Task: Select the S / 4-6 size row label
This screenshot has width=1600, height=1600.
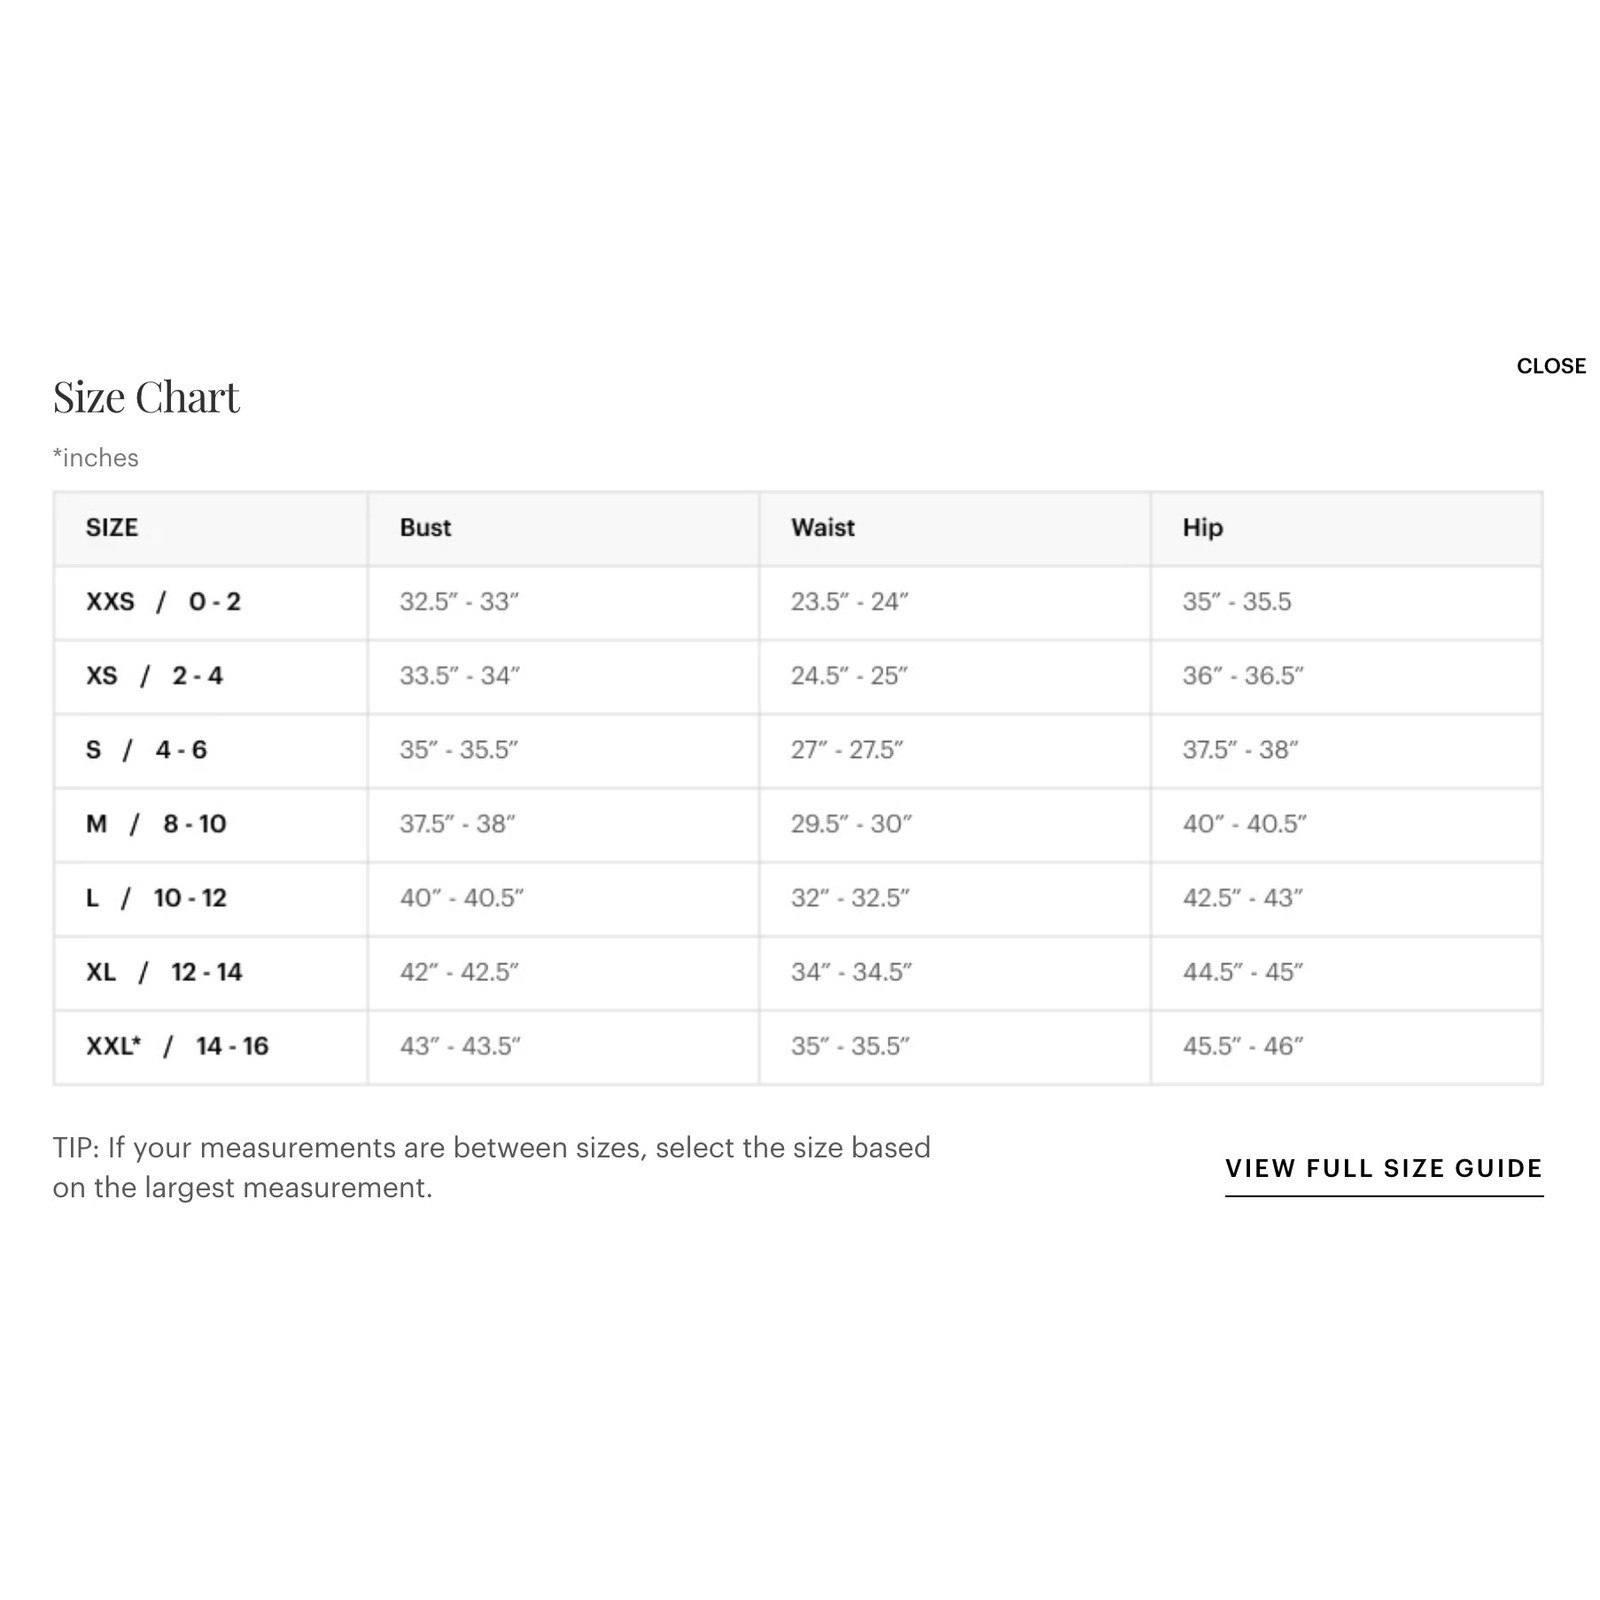Action: click(146, 750)
